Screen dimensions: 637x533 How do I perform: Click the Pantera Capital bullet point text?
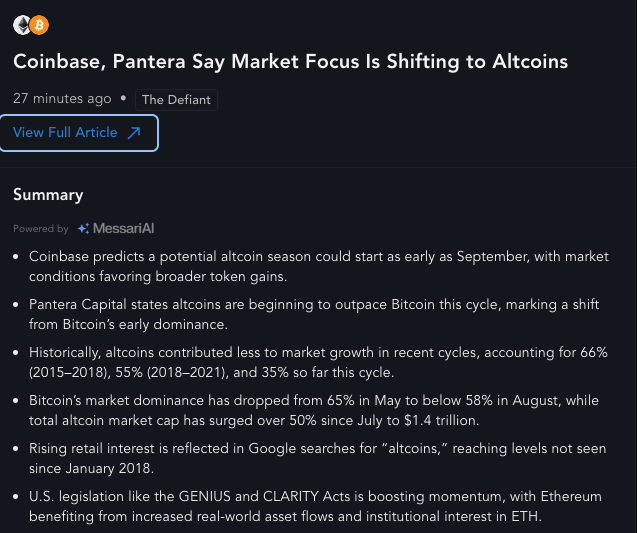314,314
